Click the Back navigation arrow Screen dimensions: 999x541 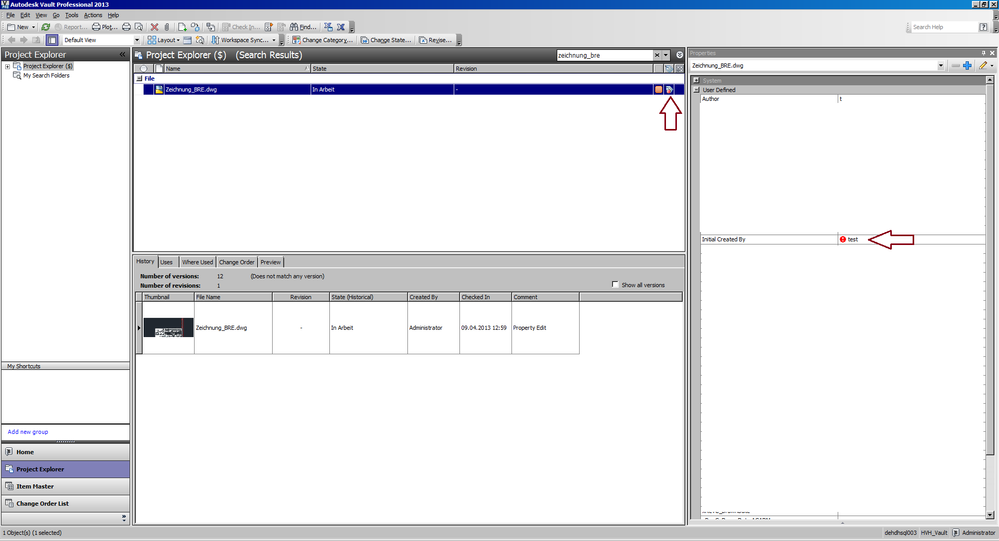click(11, 40)
